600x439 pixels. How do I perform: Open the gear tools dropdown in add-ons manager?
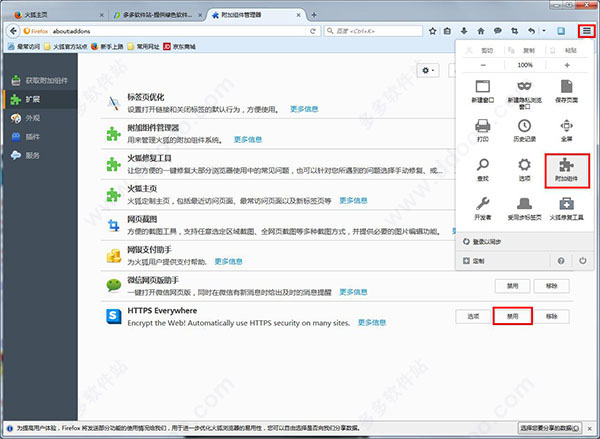[428, 70]
